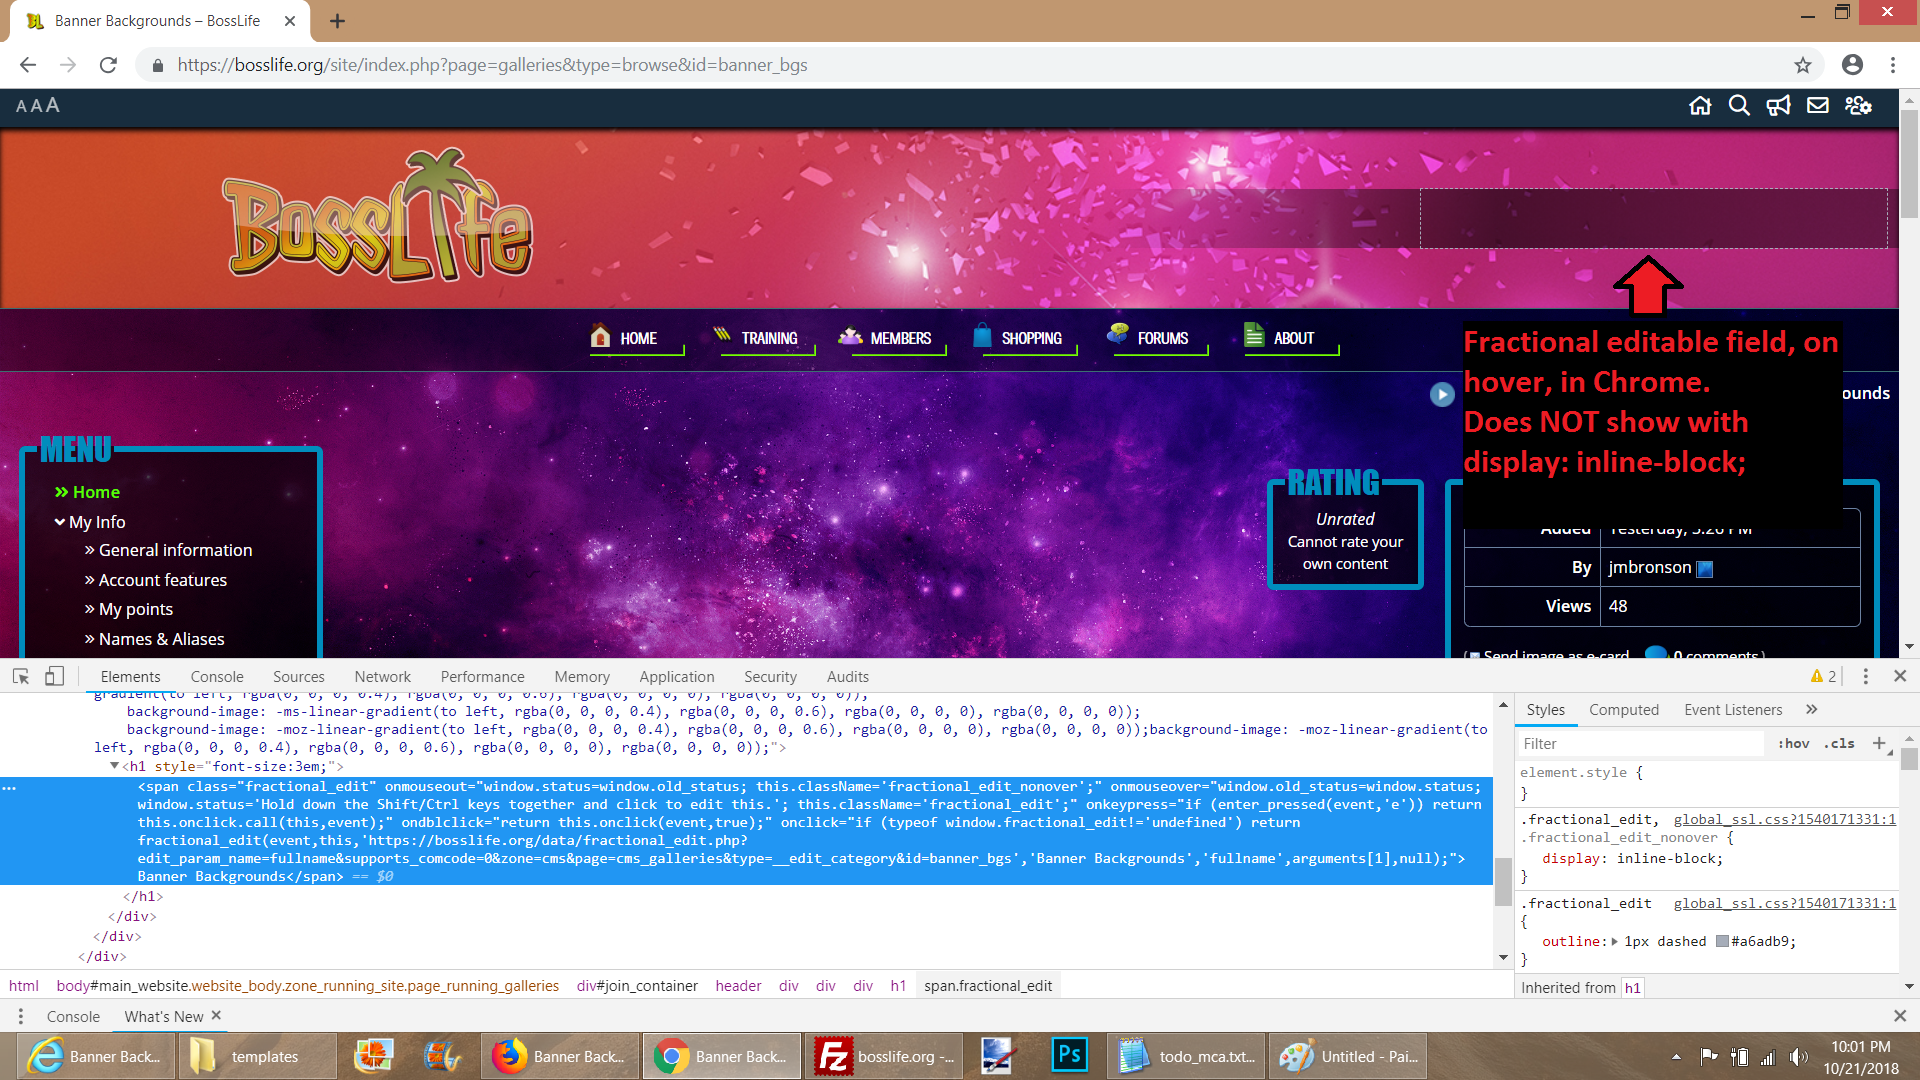
Task: Click the admin cogs settings icon
Action: [1858, 106]
